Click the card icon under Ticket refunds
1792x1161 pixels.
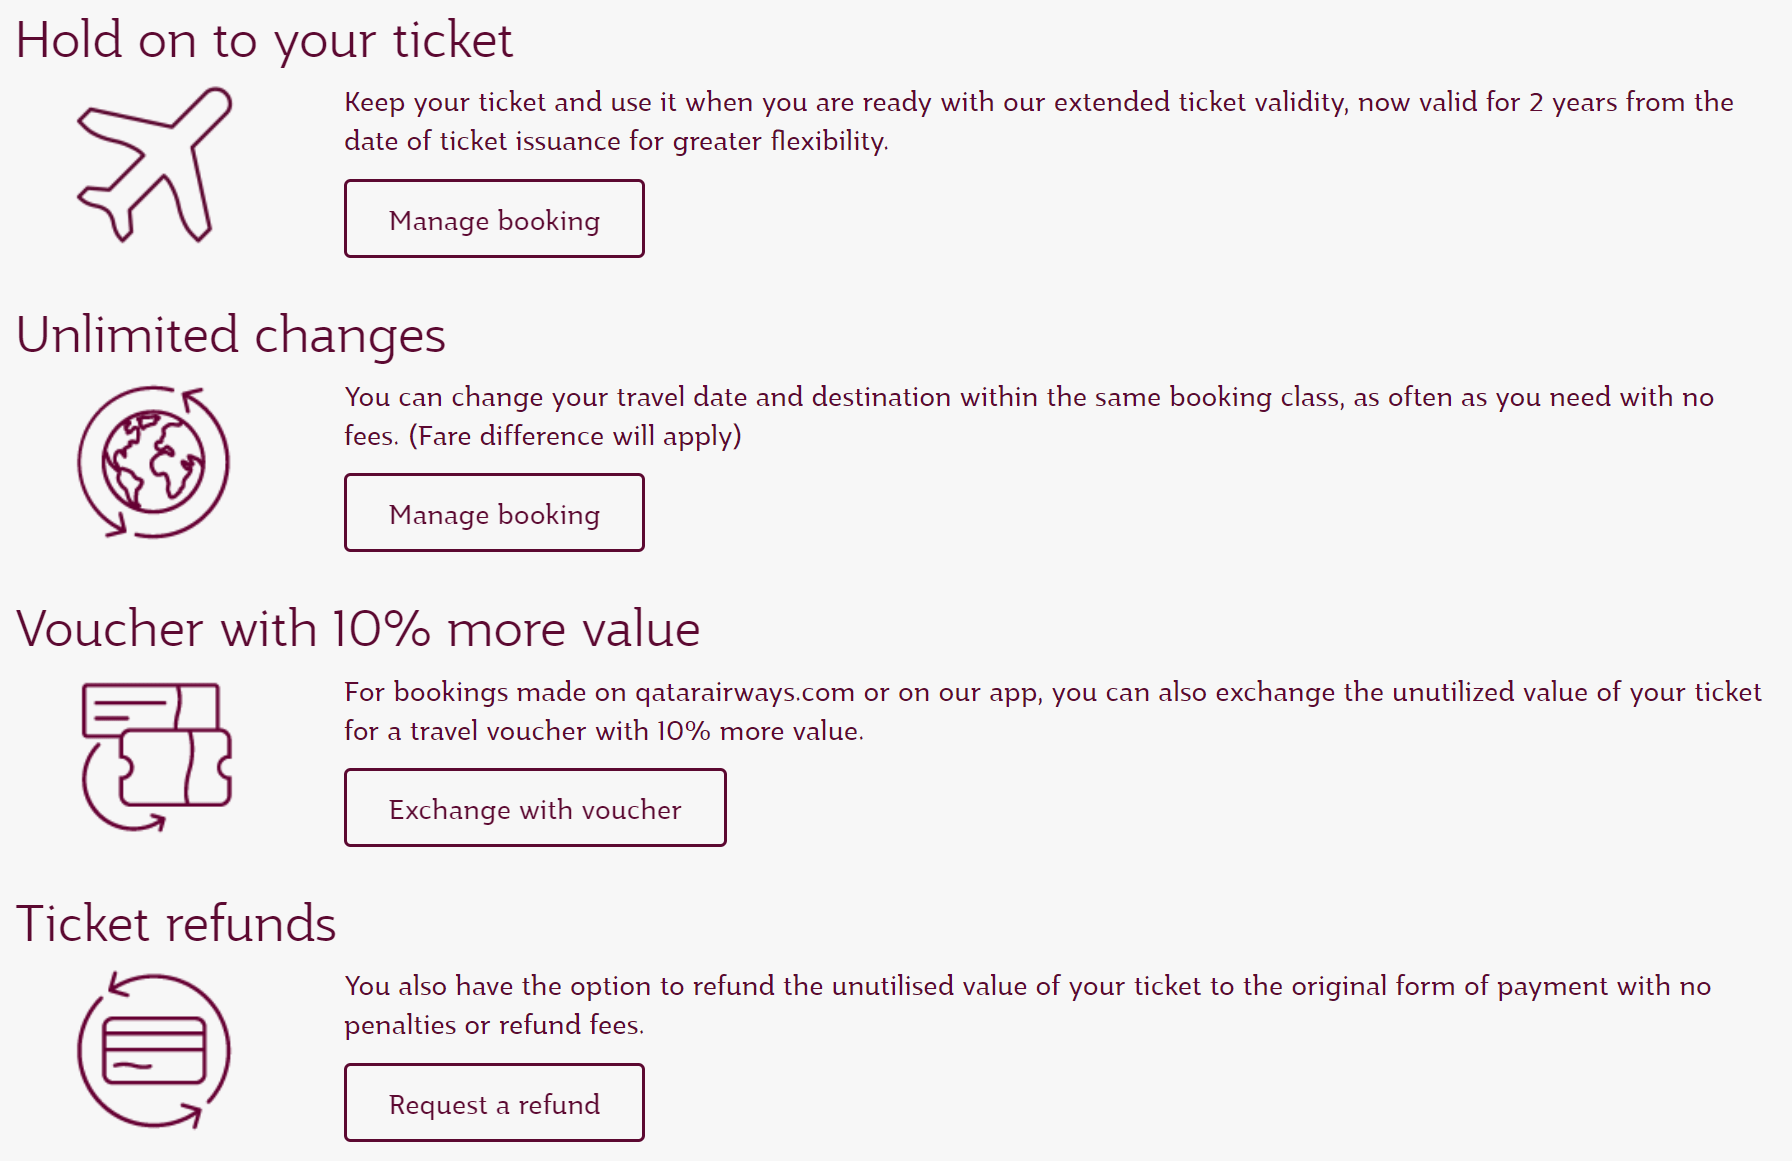click(152, 1050)
